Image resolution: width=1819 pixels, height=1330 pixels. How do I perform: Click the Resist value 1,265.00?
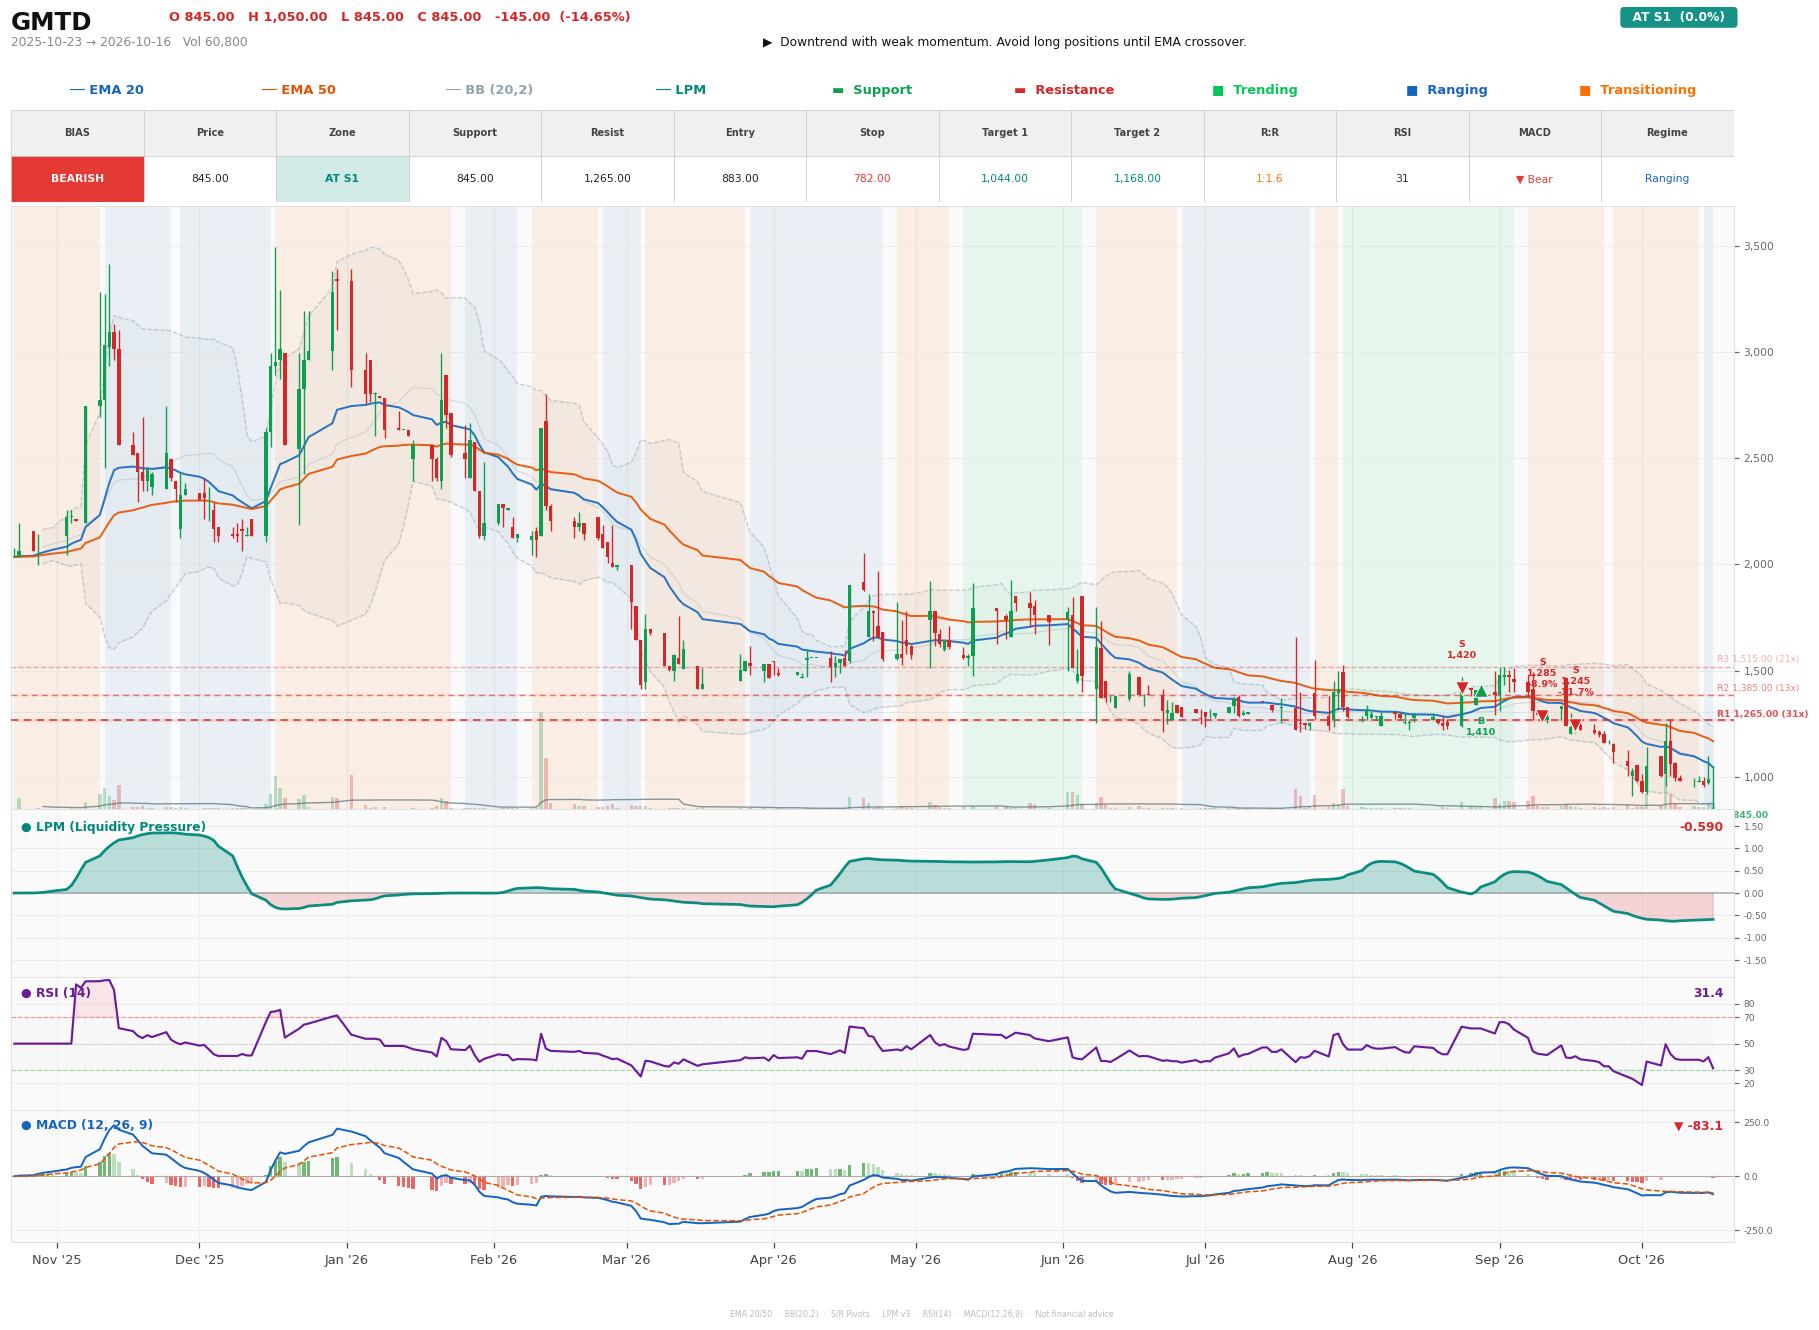point(607,179)
